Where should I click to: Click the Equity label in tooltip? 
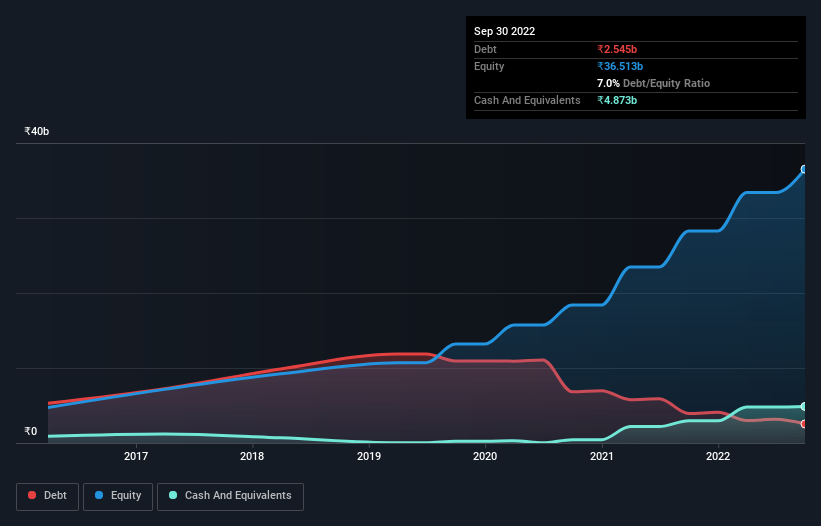(x=489, y=66)
